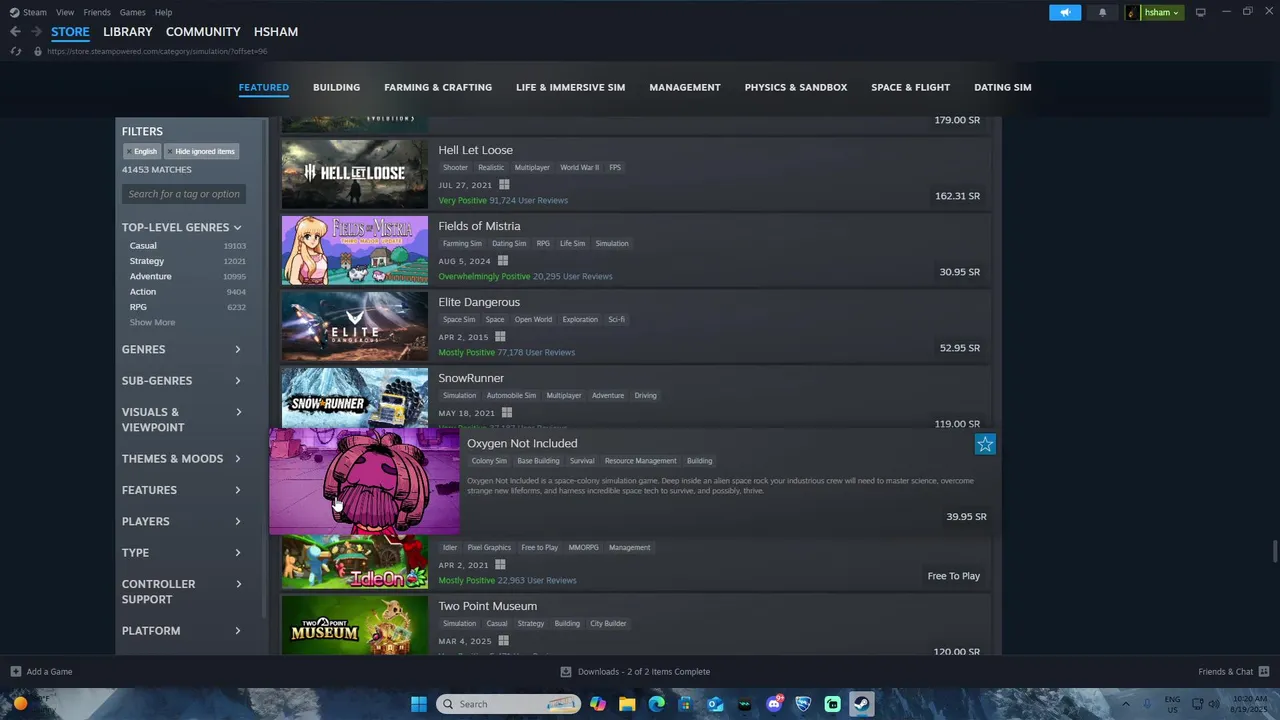1280x720 pixels.
Task: Open Copilot from the taskbar
Action: coord(598,703)
